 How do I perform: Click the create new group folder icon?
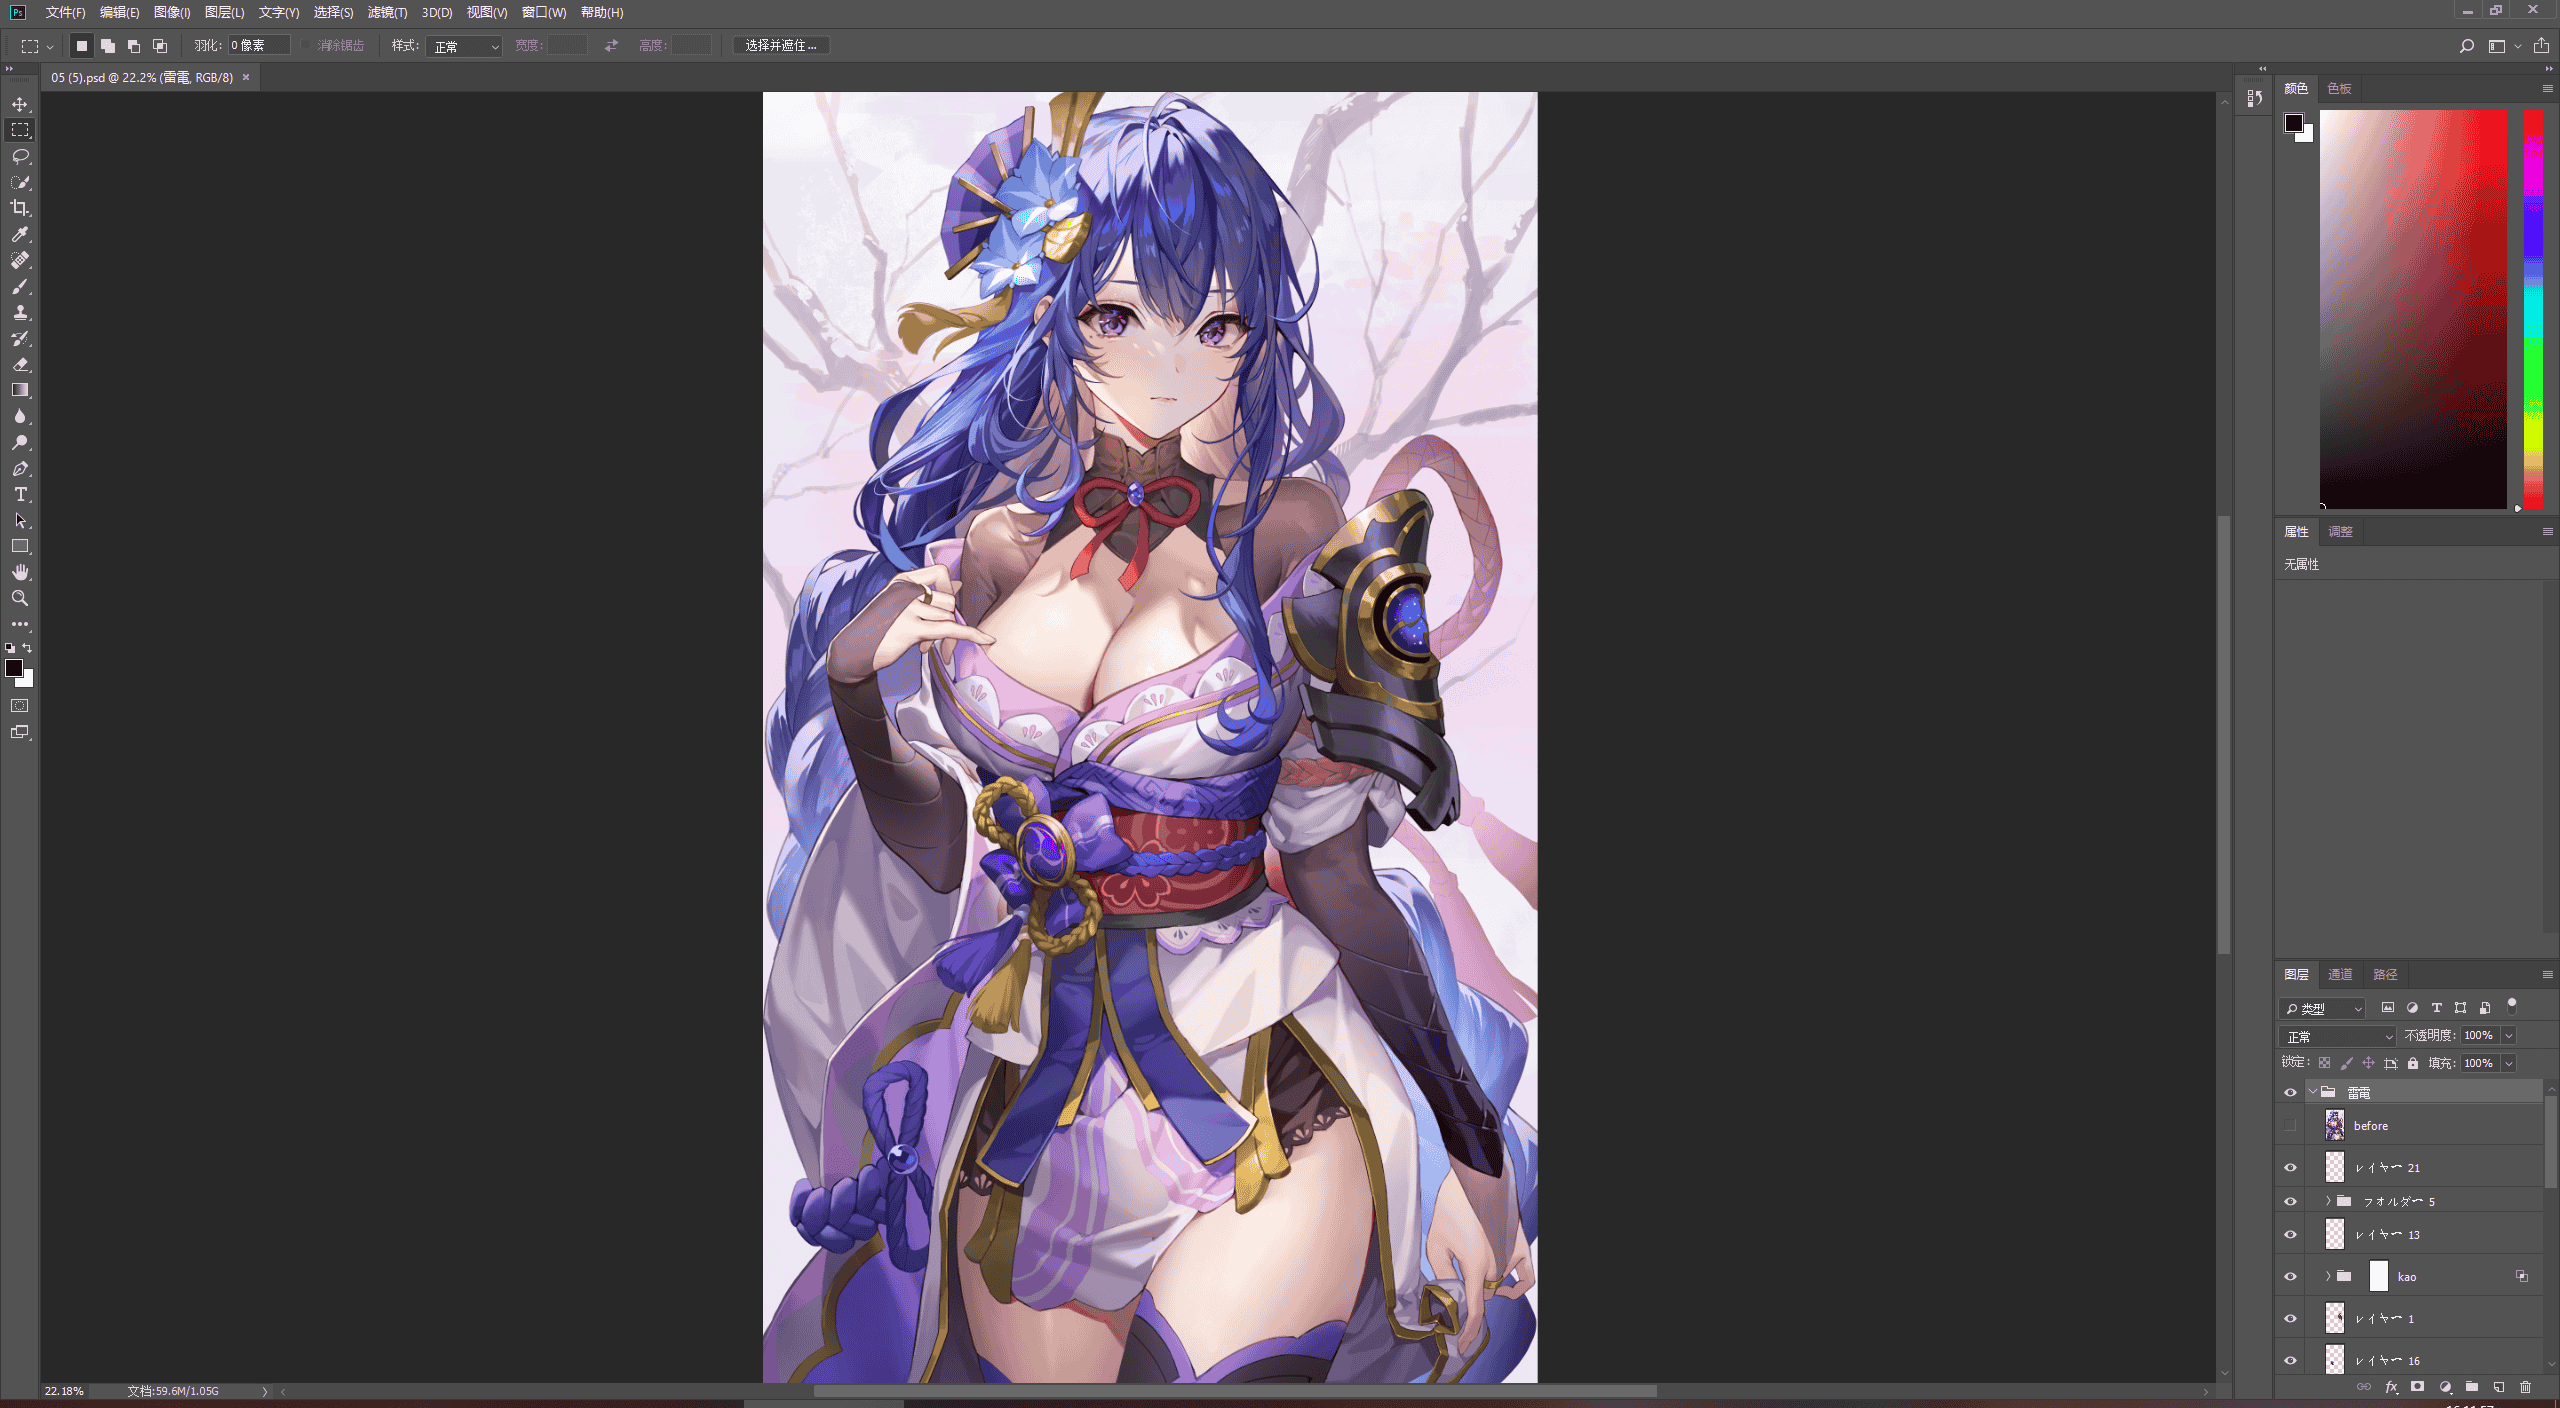(x=2471, y=1387)
